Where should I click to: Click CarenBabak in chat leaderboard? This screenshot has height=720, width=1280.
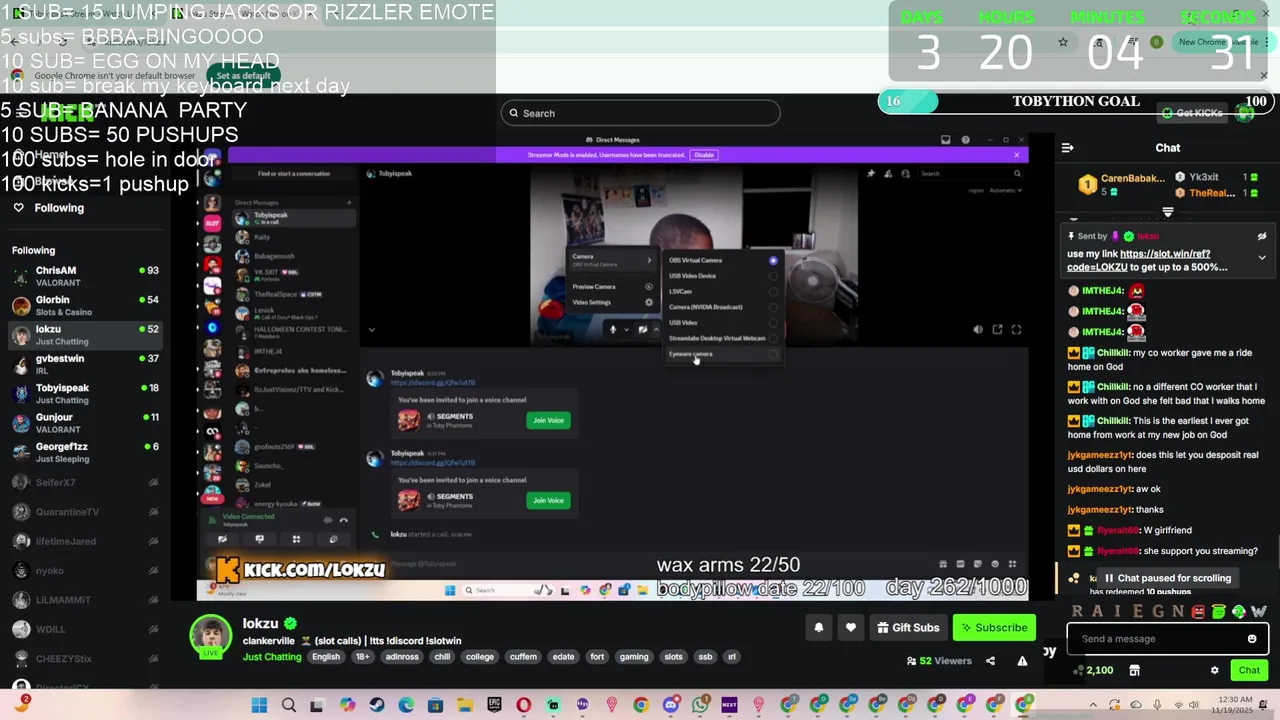click(1133, 178)
